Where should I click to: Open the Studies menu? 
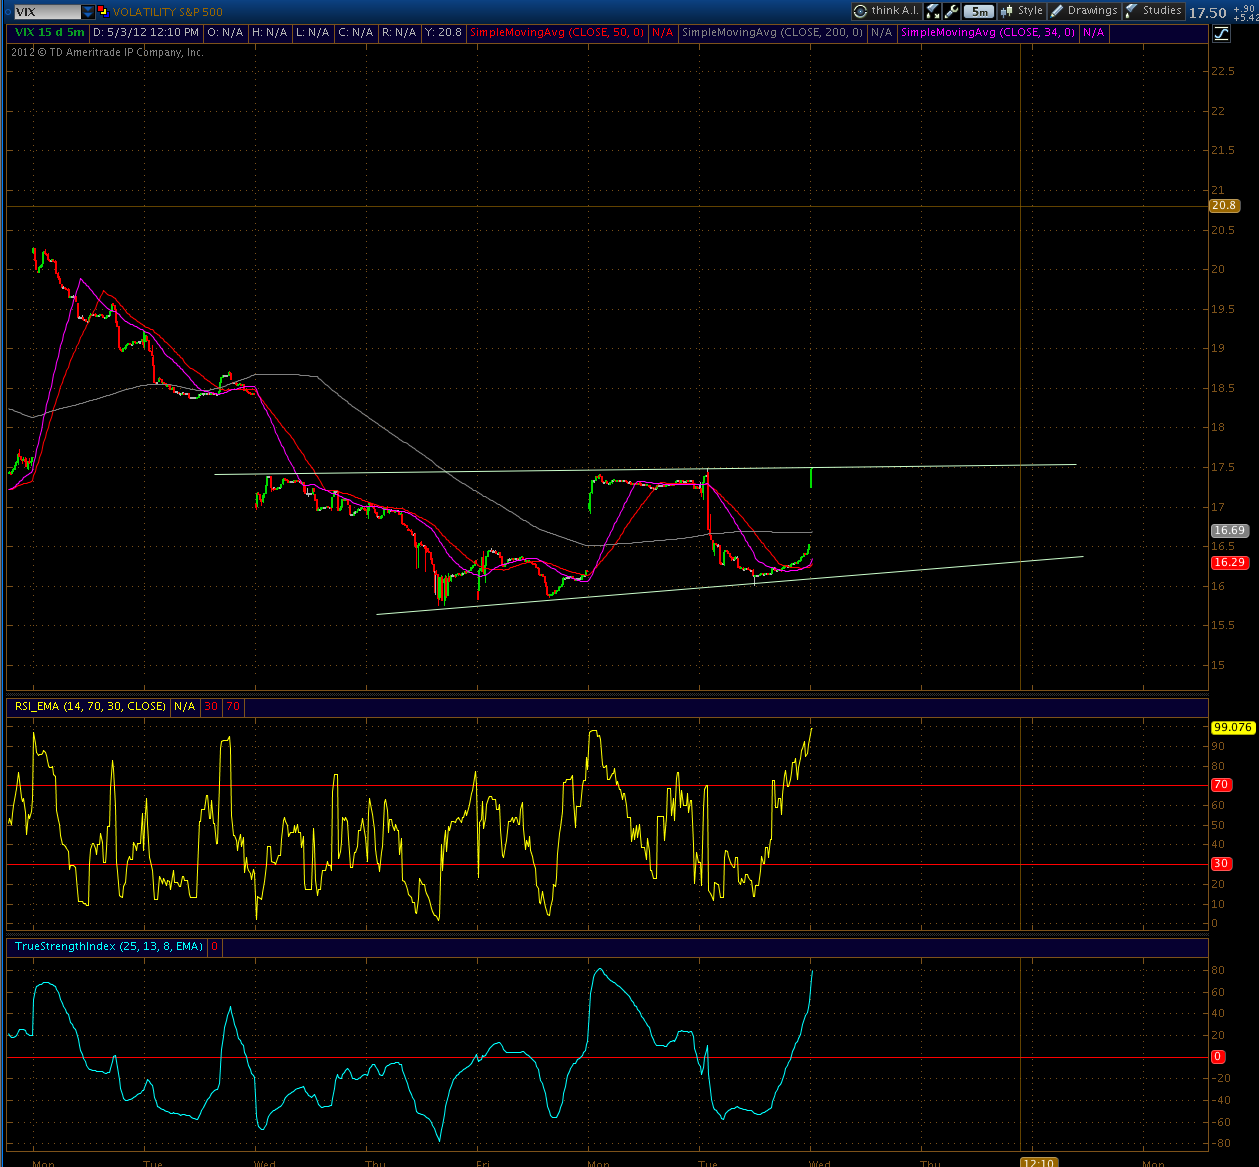1154,11
